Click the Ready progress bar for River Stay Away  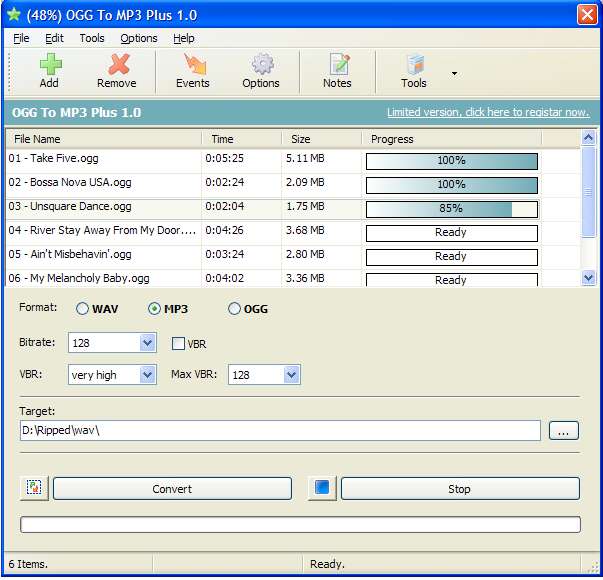(451, 233)
